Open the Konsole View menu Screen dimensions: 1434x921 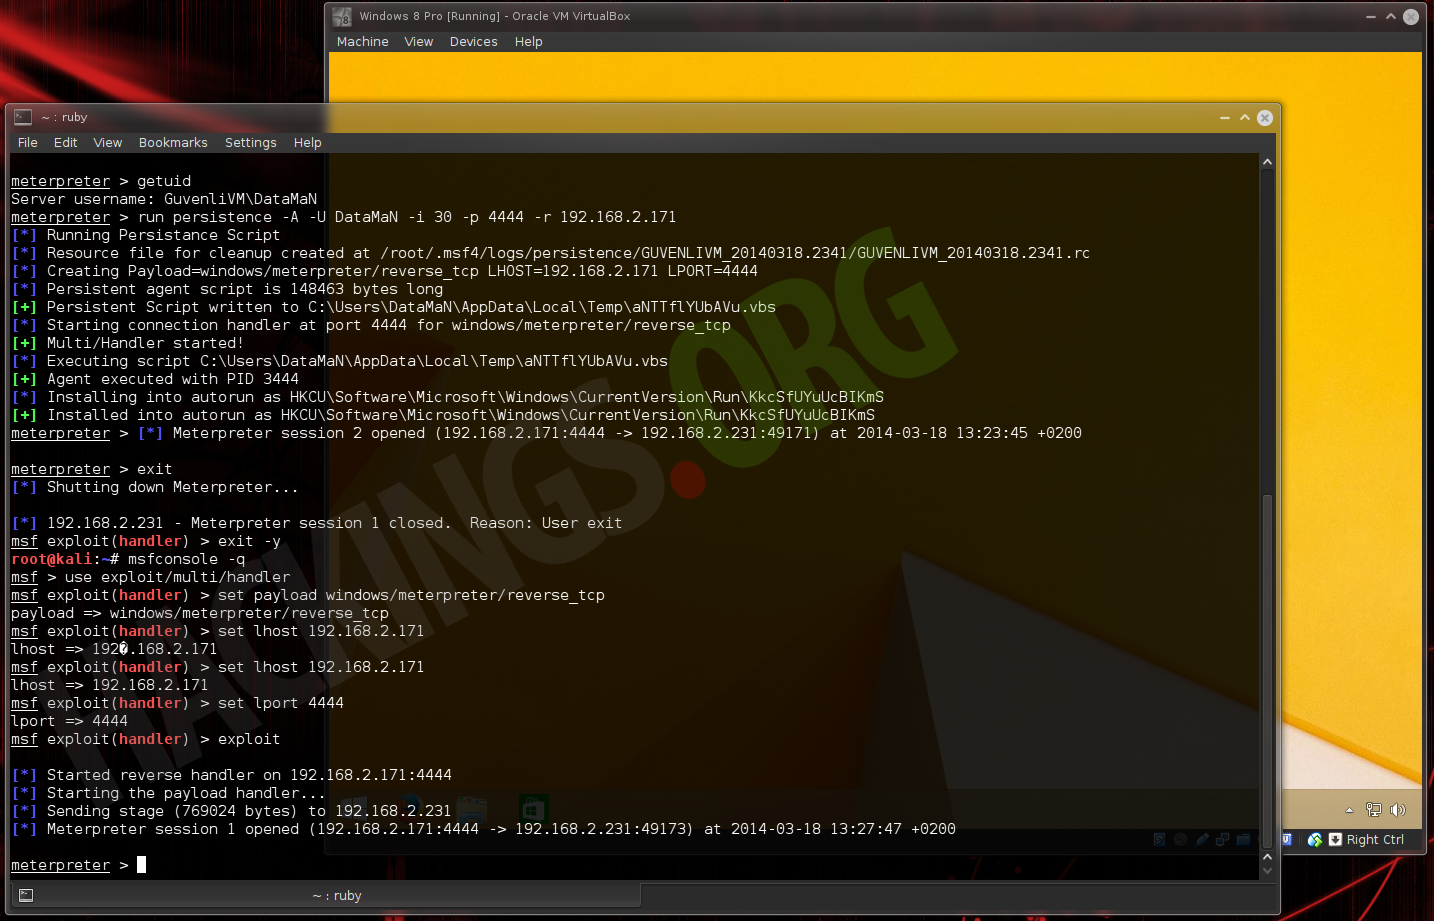click(108, 143)
